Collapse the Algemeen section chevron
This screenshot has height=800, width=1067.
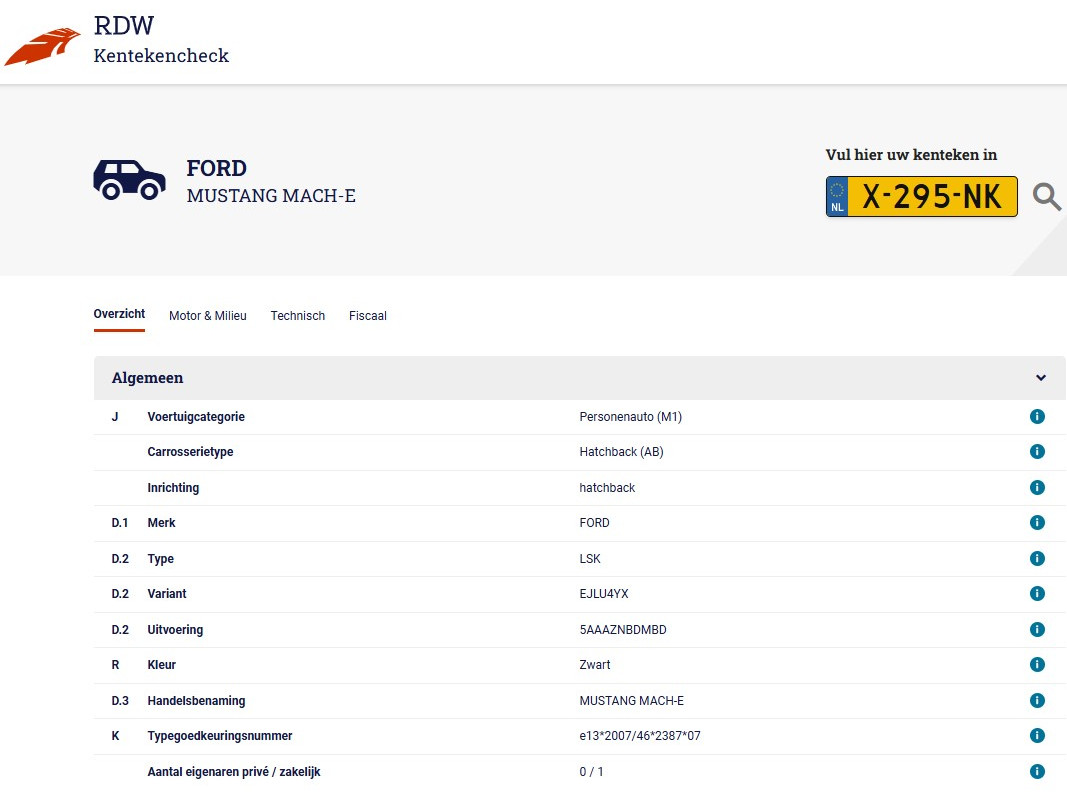pos(1040,378)
